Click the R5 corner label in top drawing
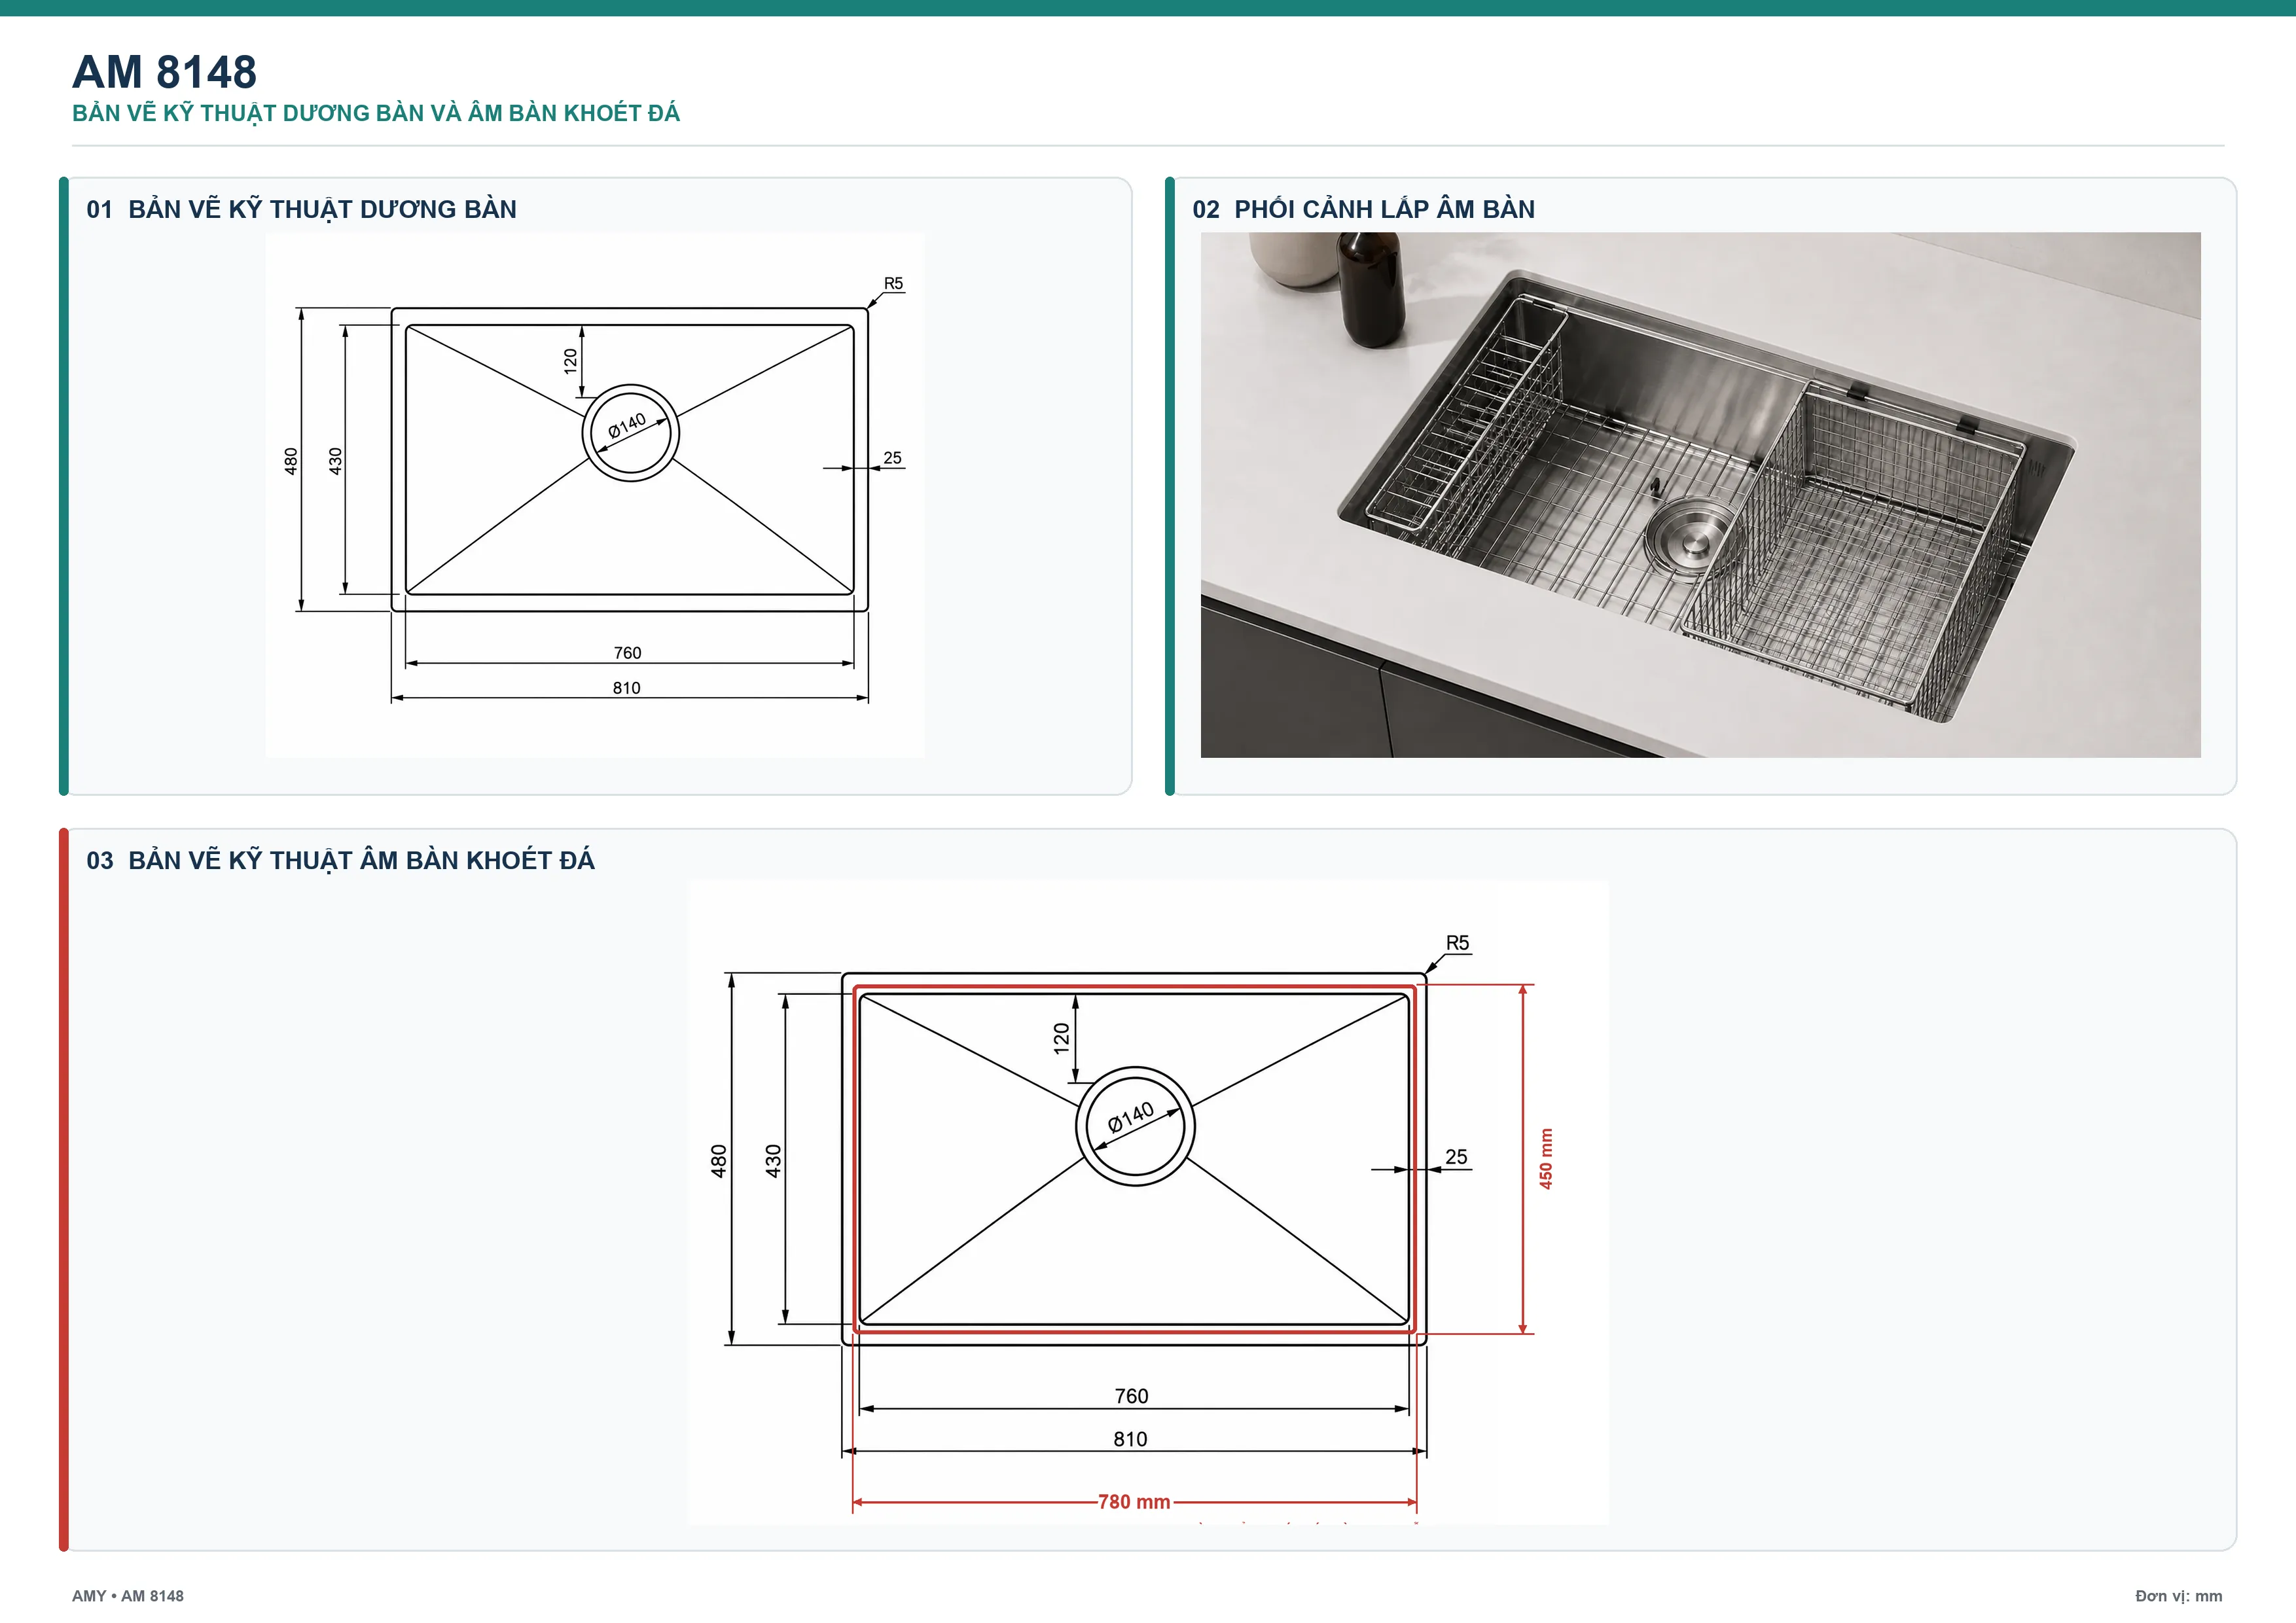Screen dimensions: 2296x1623 pyautogui.click(x=893, y=284)
